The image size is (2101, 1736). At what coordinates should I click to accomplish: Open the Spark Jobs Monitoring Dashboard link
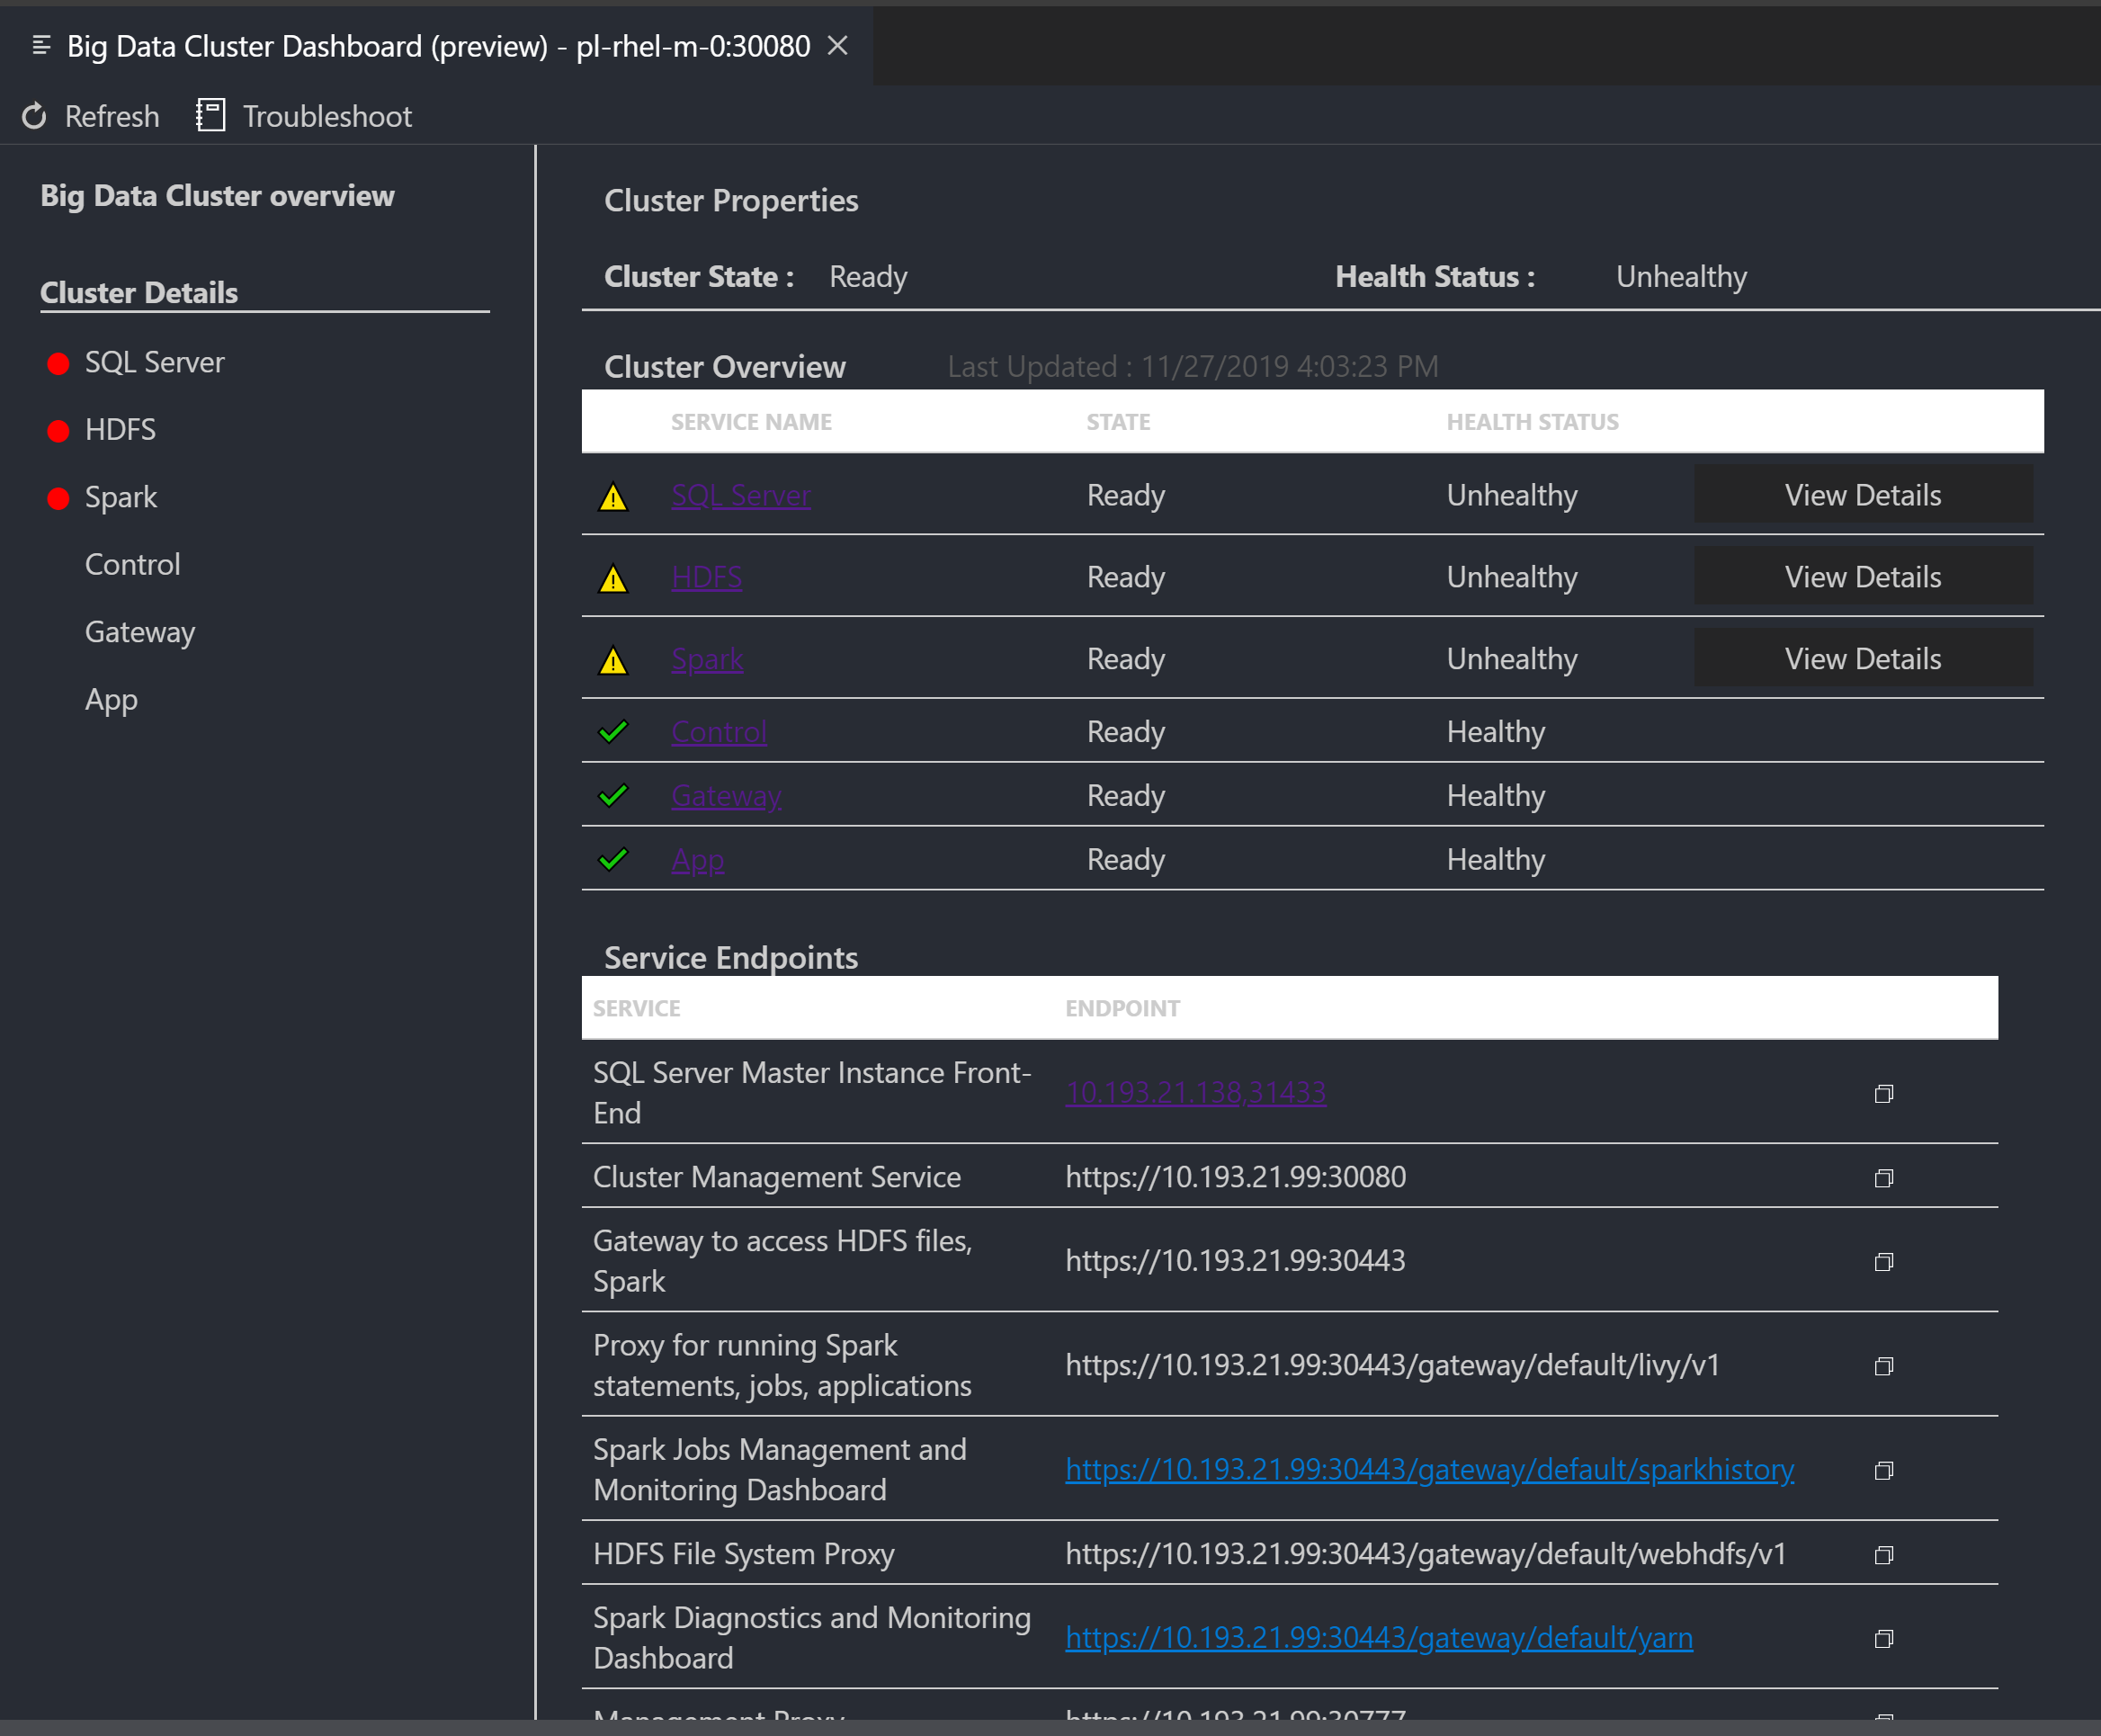coord(1428,1469)
